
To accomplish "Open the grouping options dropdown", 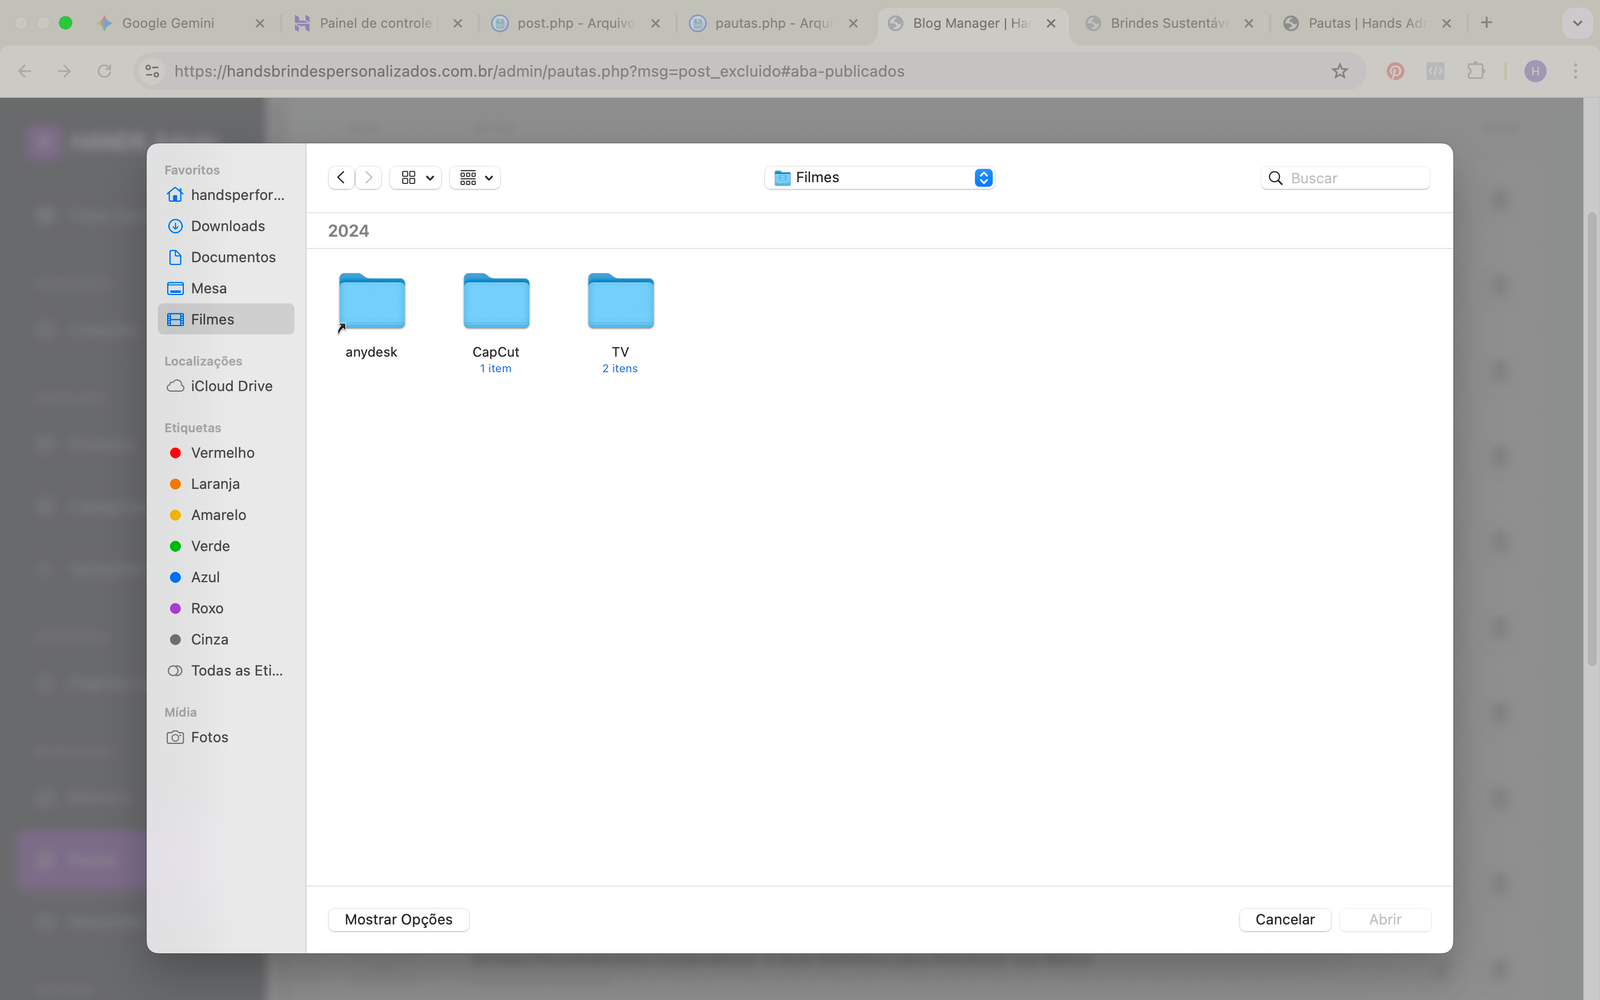I will (476, 178).
